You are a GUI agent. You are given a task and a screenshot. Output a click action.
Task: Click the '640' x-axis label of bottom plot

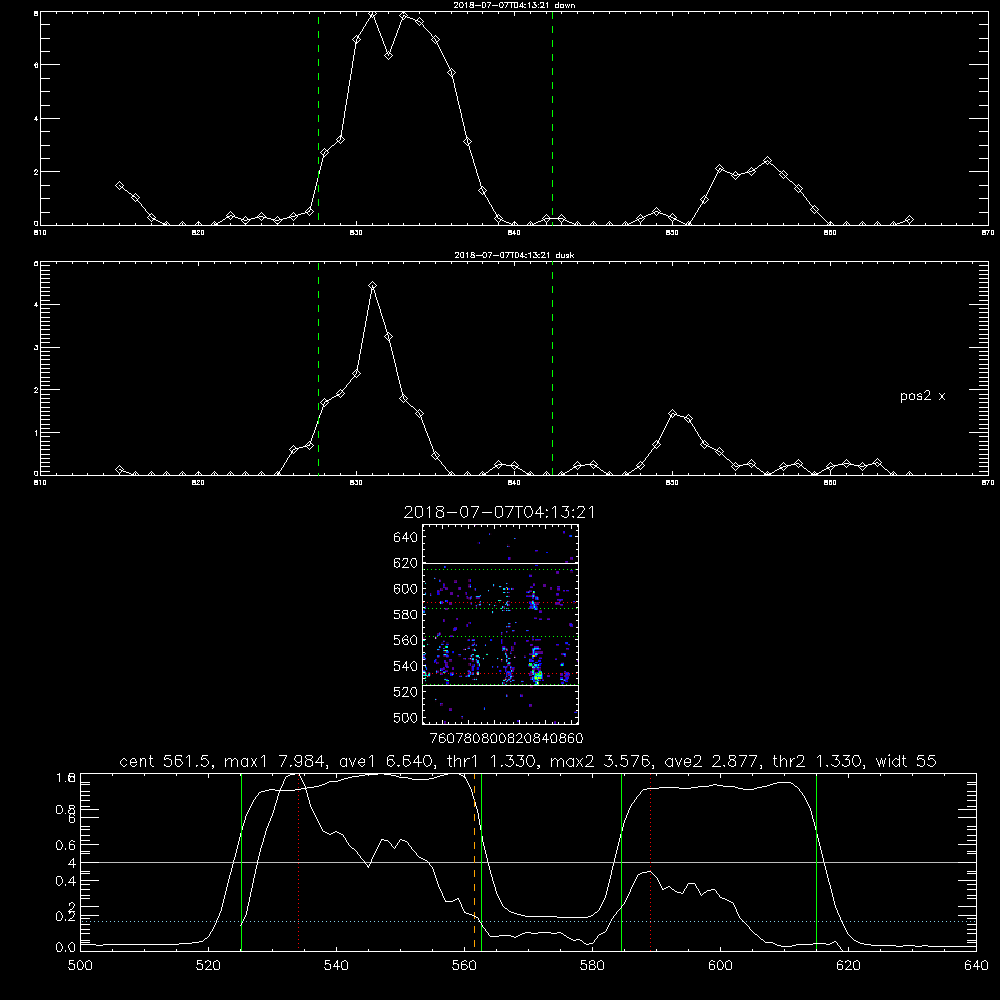pos(976,966)
